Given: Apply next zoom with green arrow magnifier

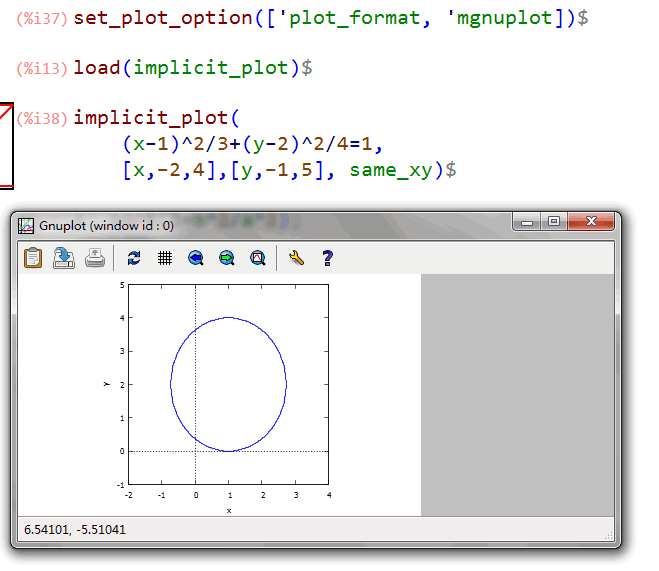Looking at the screenshot, I should click(227, 258).
